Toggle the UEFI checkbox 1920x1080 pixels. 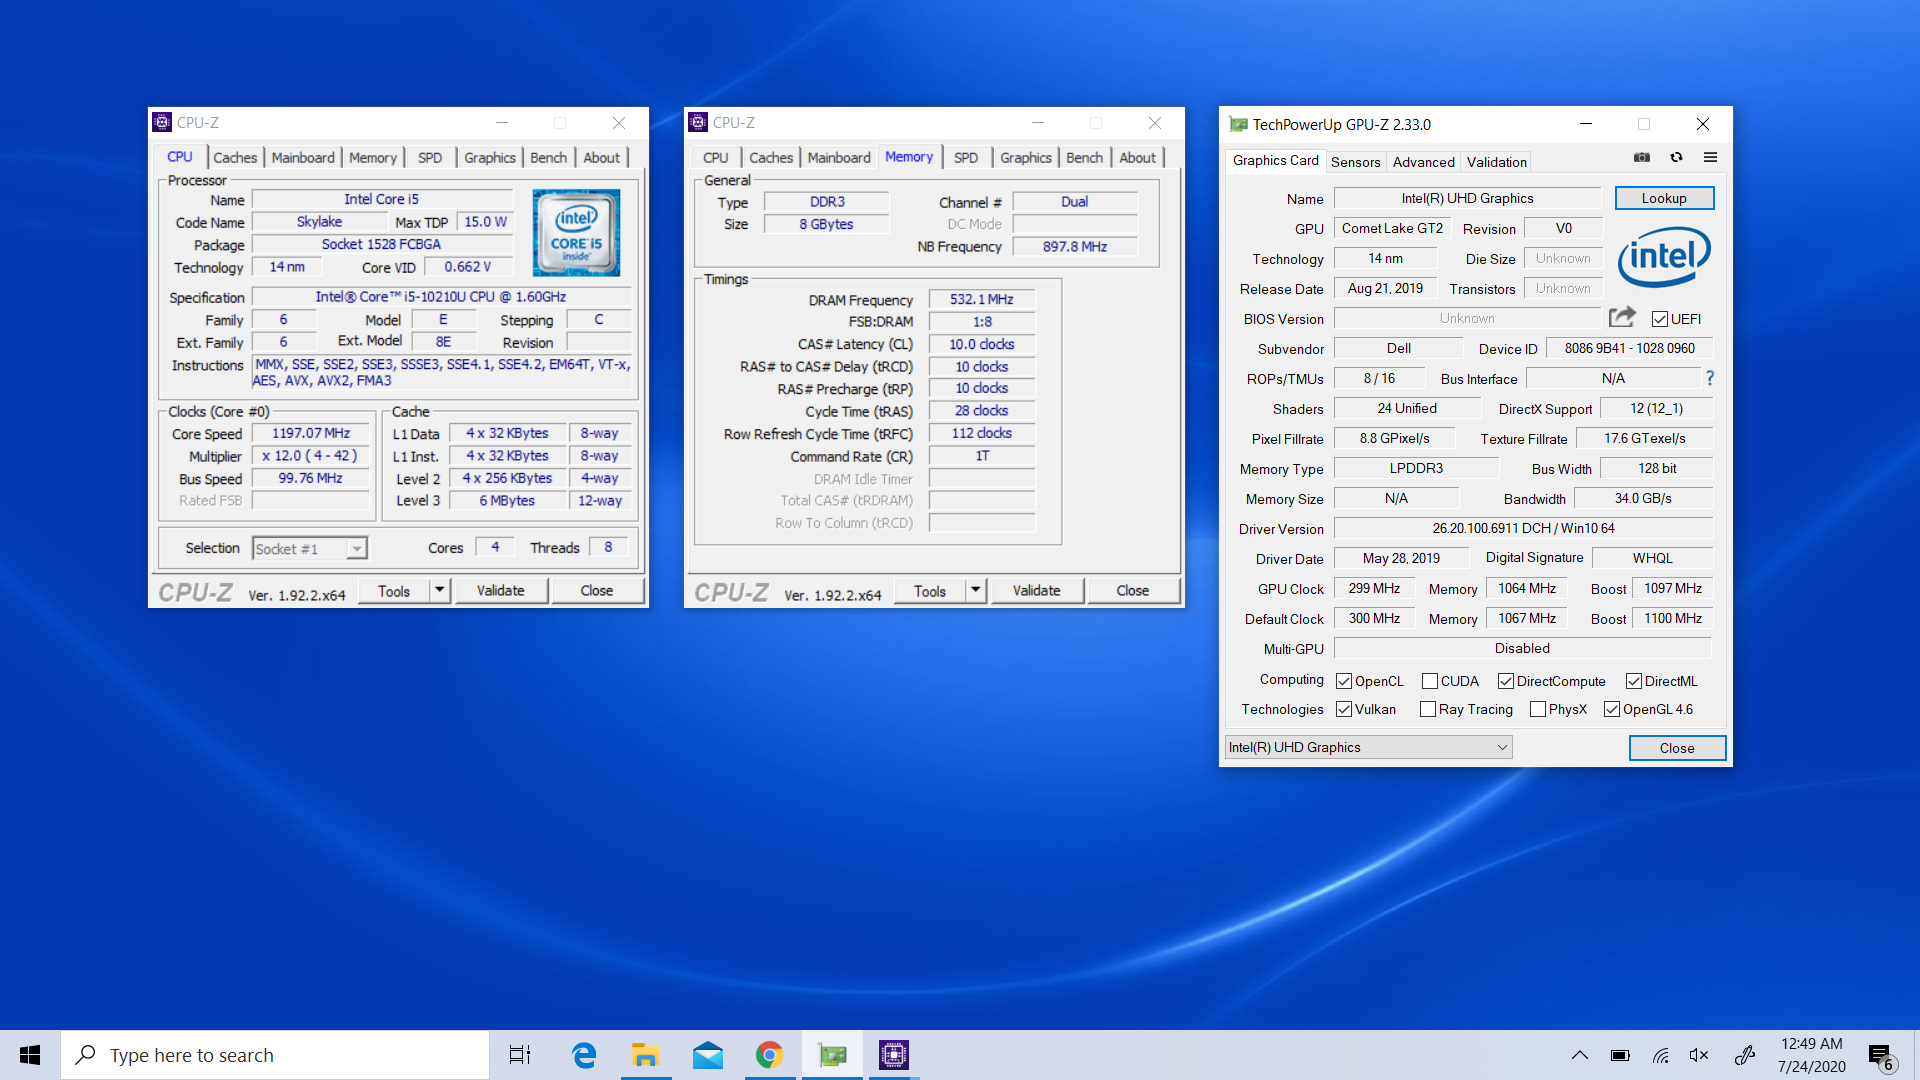[x=1660, y=319]
